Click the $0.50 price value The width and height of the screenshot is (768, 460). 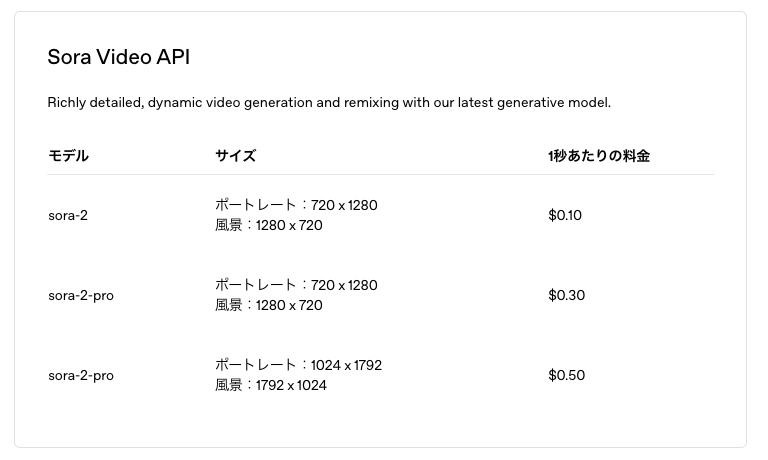click(x=566, y=375)
